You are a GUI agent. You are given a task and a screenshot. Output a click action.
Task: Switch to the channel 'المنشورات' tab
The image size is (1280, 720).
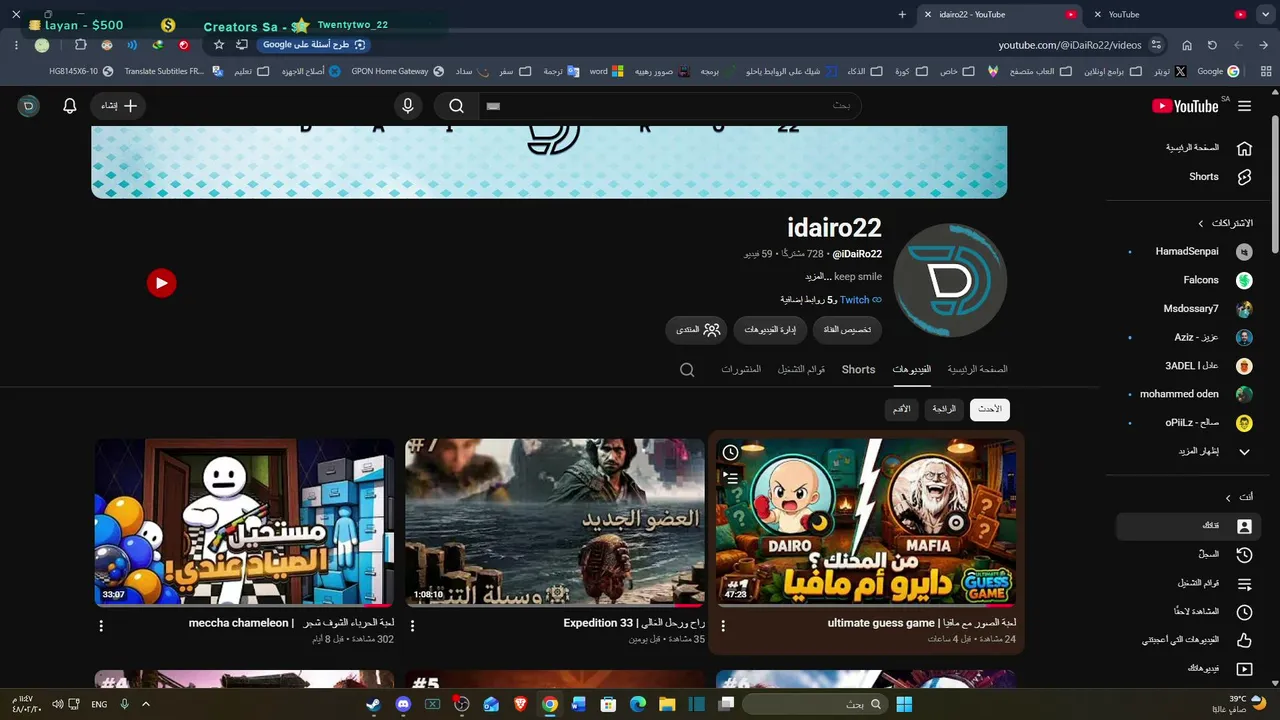(741, 370)
